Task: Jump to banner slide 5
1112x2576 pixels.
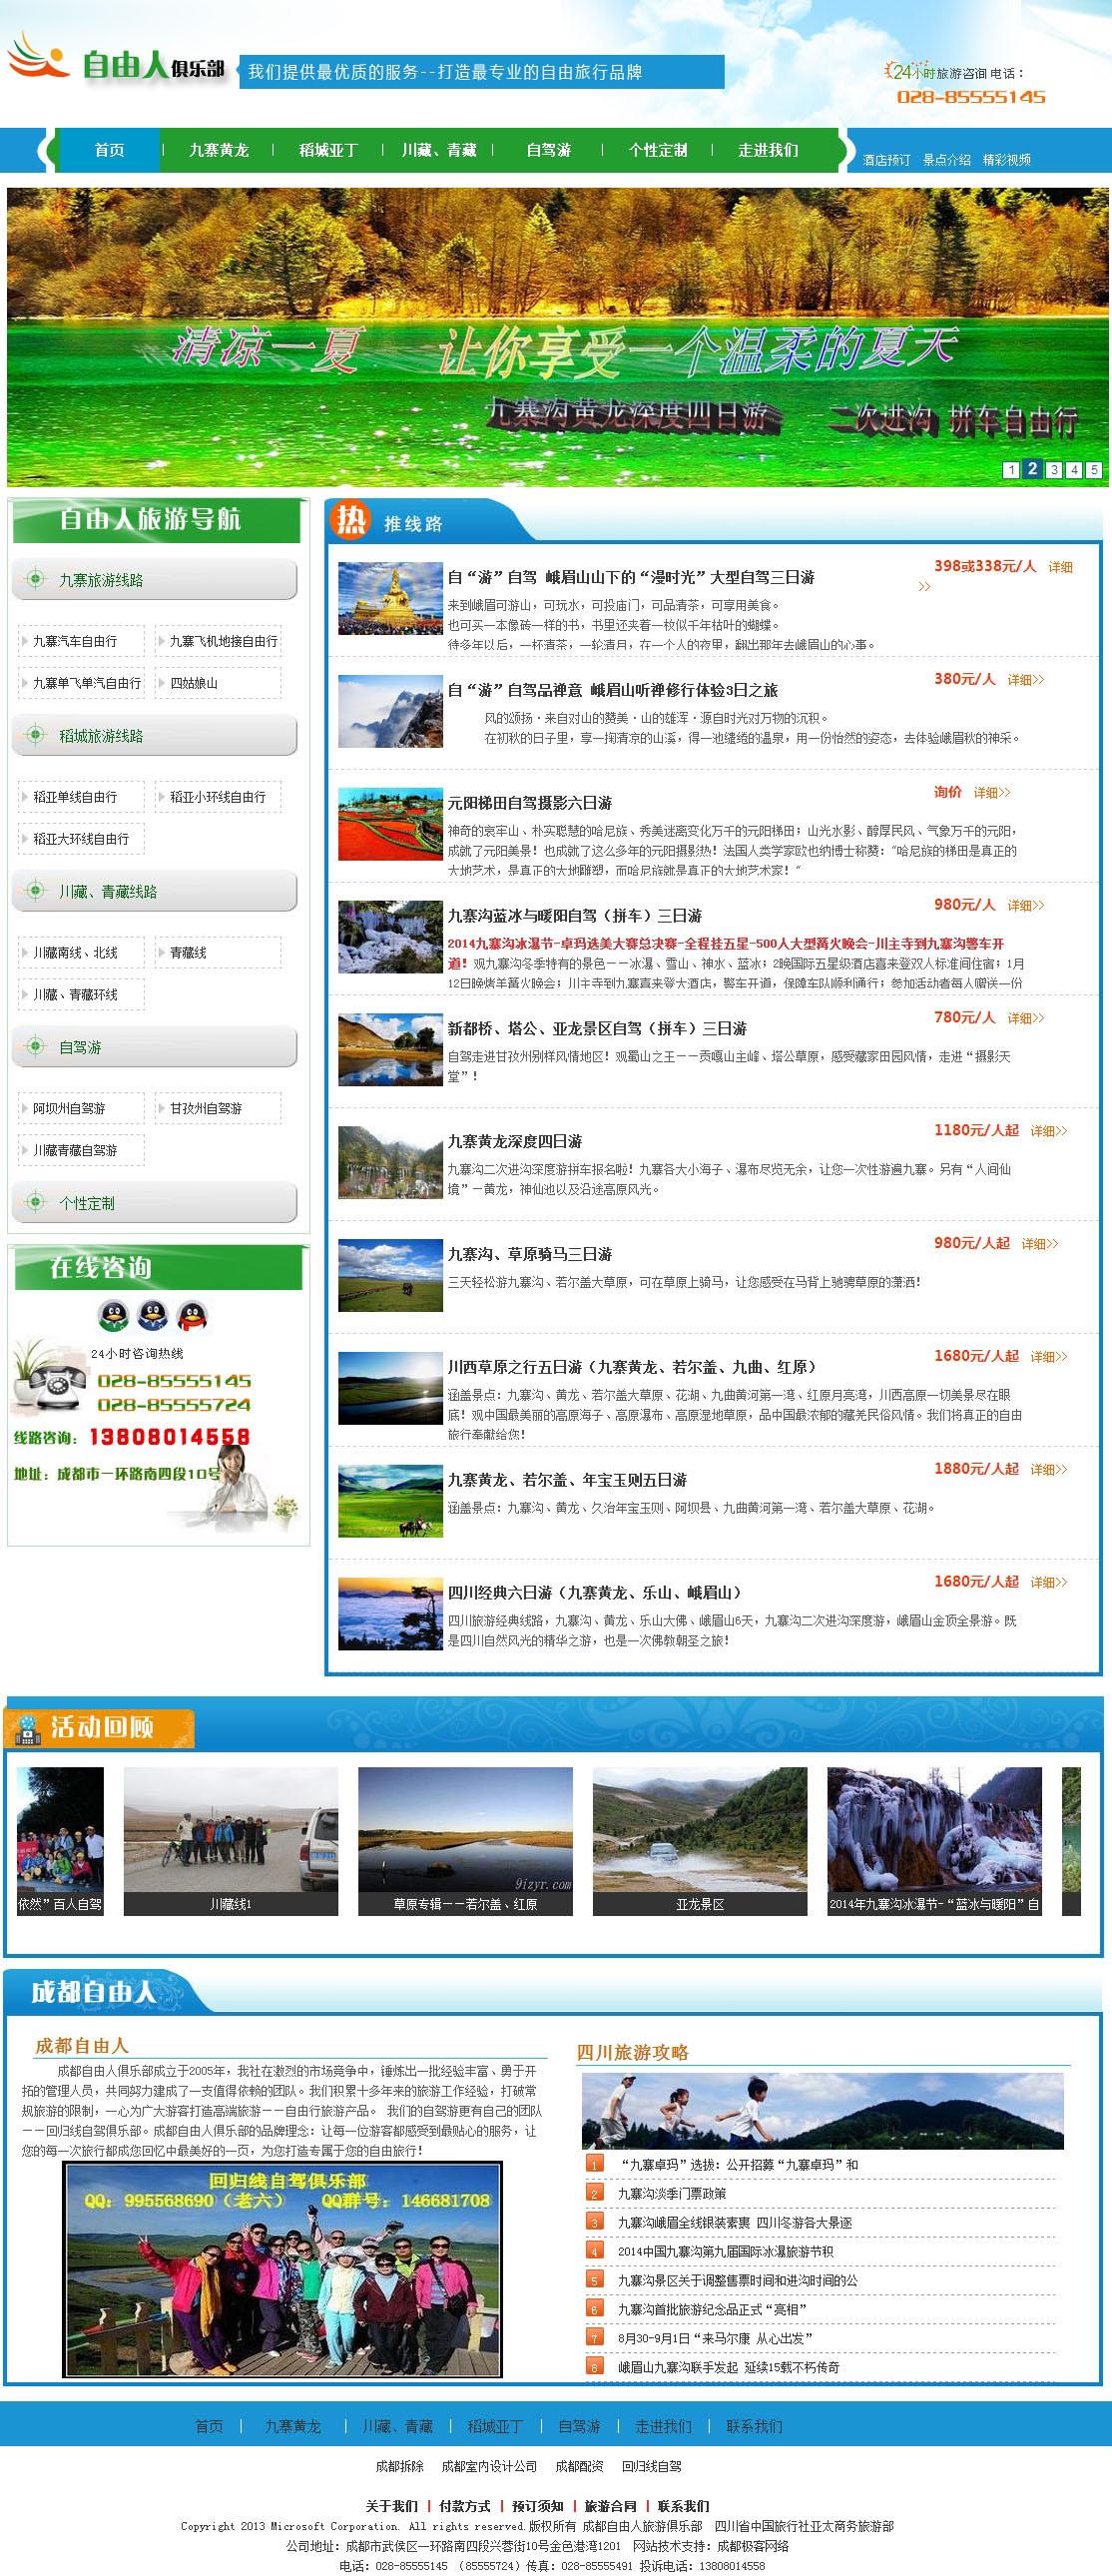Action: coord(1094,470)
